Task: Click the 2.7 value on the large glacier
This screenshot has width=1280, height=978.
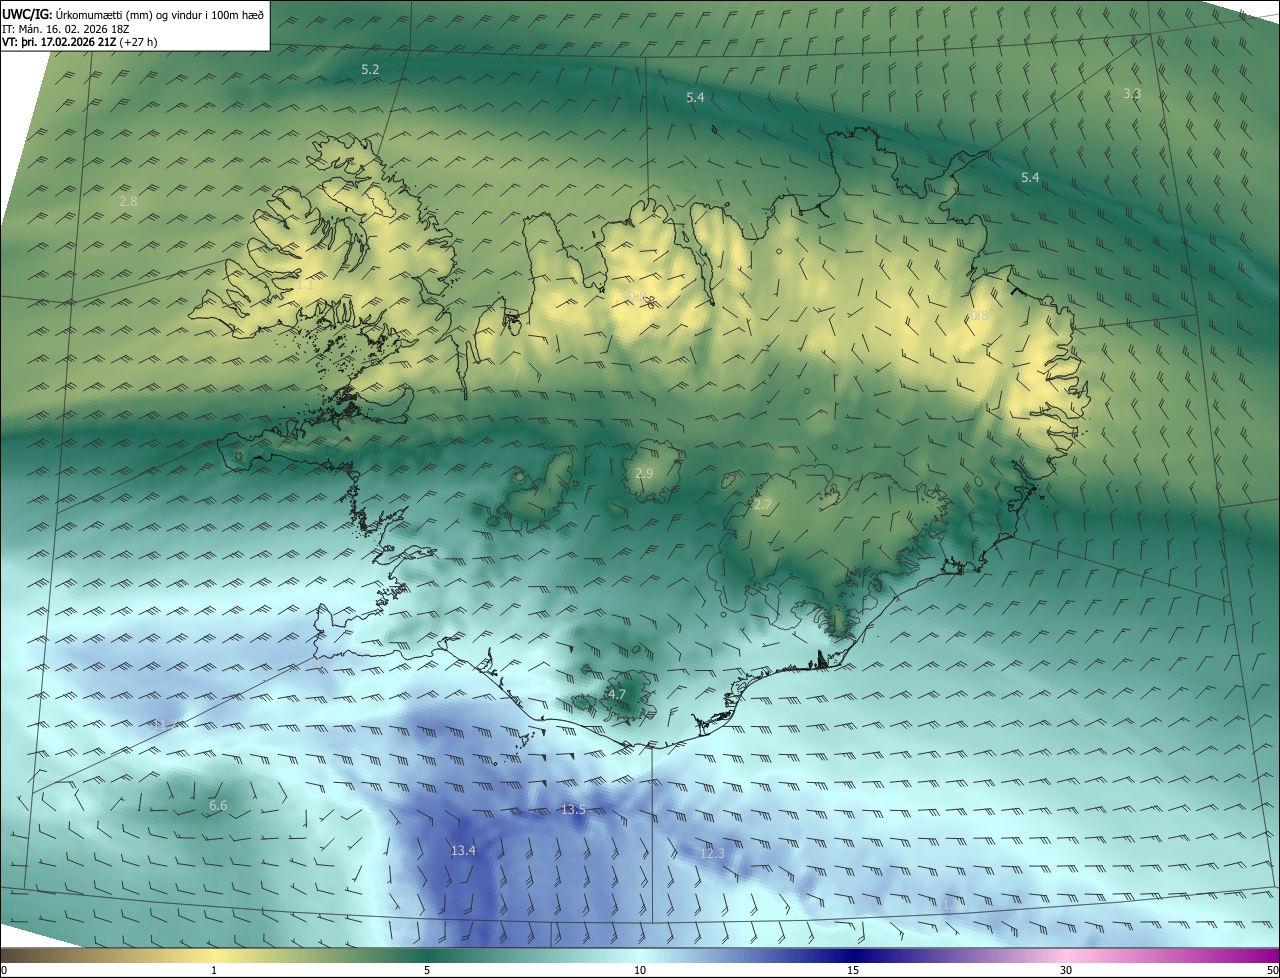Action: coord(763,505)
